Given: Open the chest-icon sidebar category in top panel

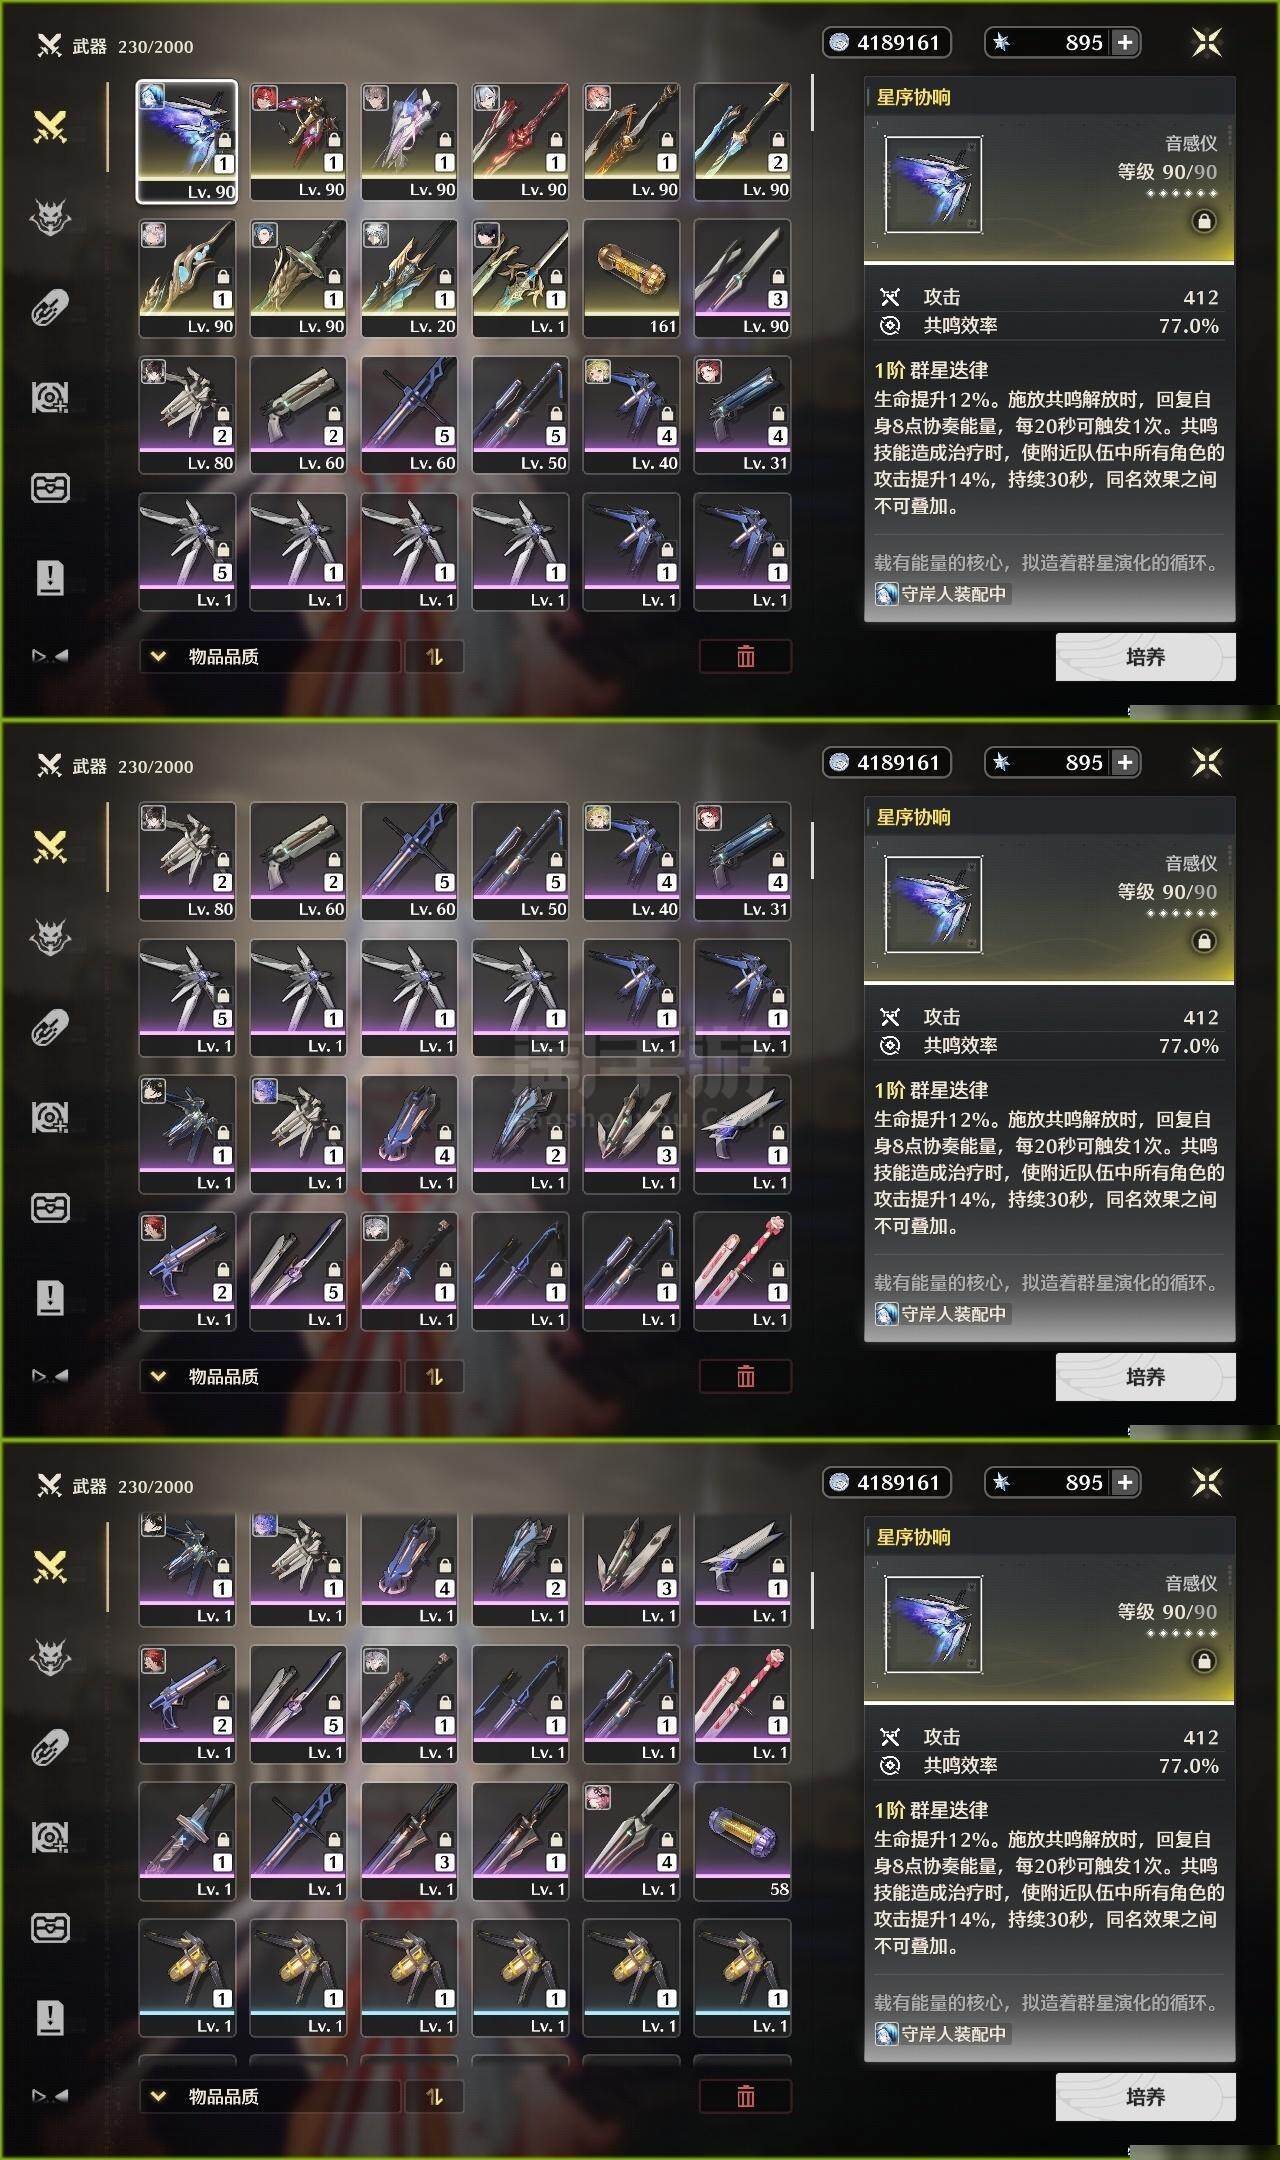Looking at the screenshot, I should 50,488.
